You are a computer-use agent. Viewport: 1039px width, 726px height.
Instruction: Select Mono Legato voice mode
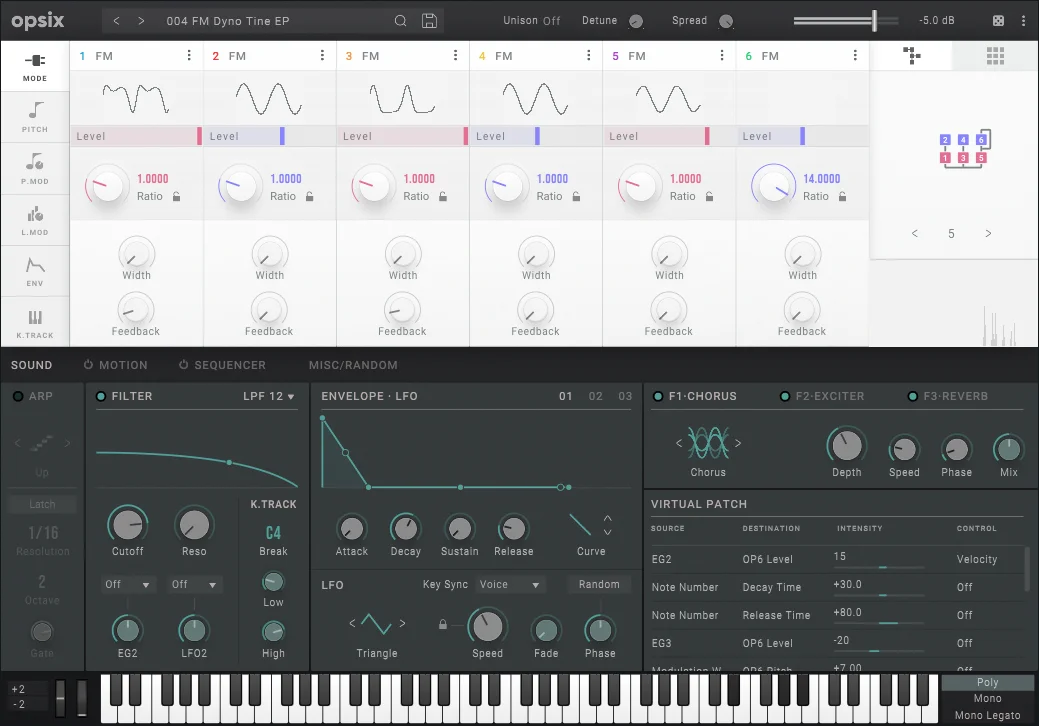[x=987, y=715]
